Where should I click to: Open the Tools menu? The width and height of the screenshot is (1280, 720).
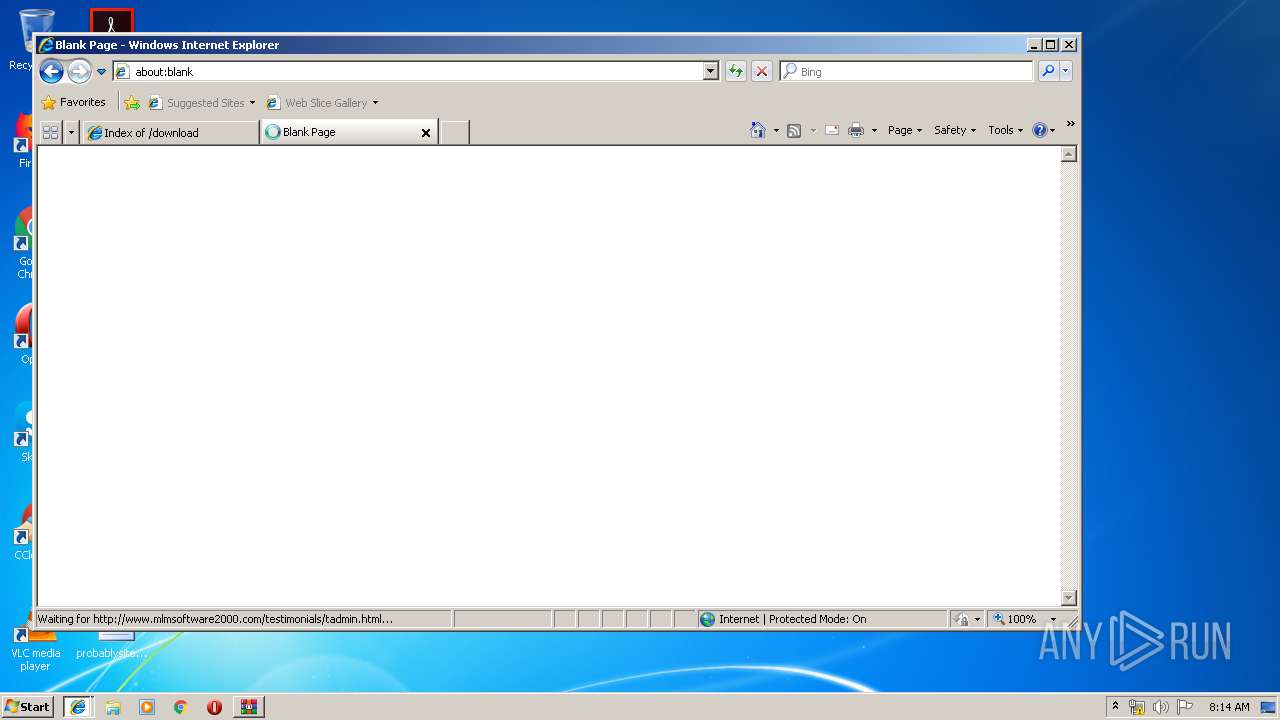point(1005,130)
